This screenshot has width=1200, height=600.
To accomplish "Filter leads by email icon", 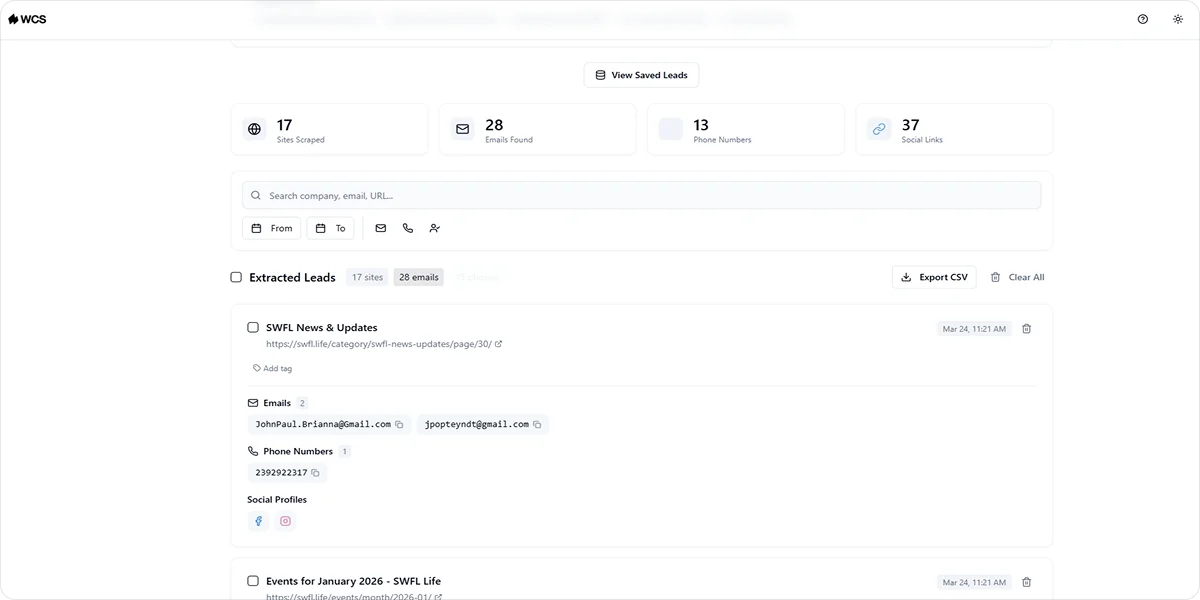I will (x=381, y=228).
